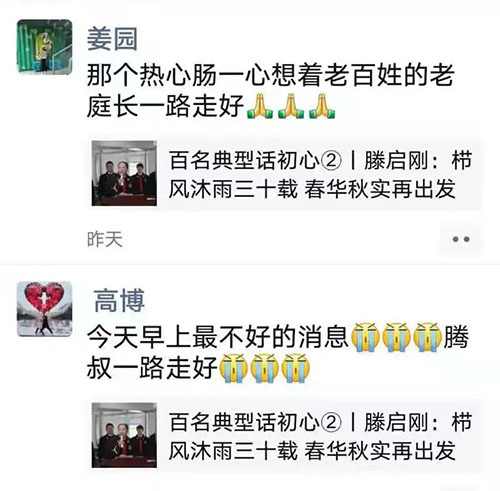The width and height of the screenshot is (500, 491).
Task: Tap 高博's post text 今天早上最不好的消息
Action: tap(218, 337)
